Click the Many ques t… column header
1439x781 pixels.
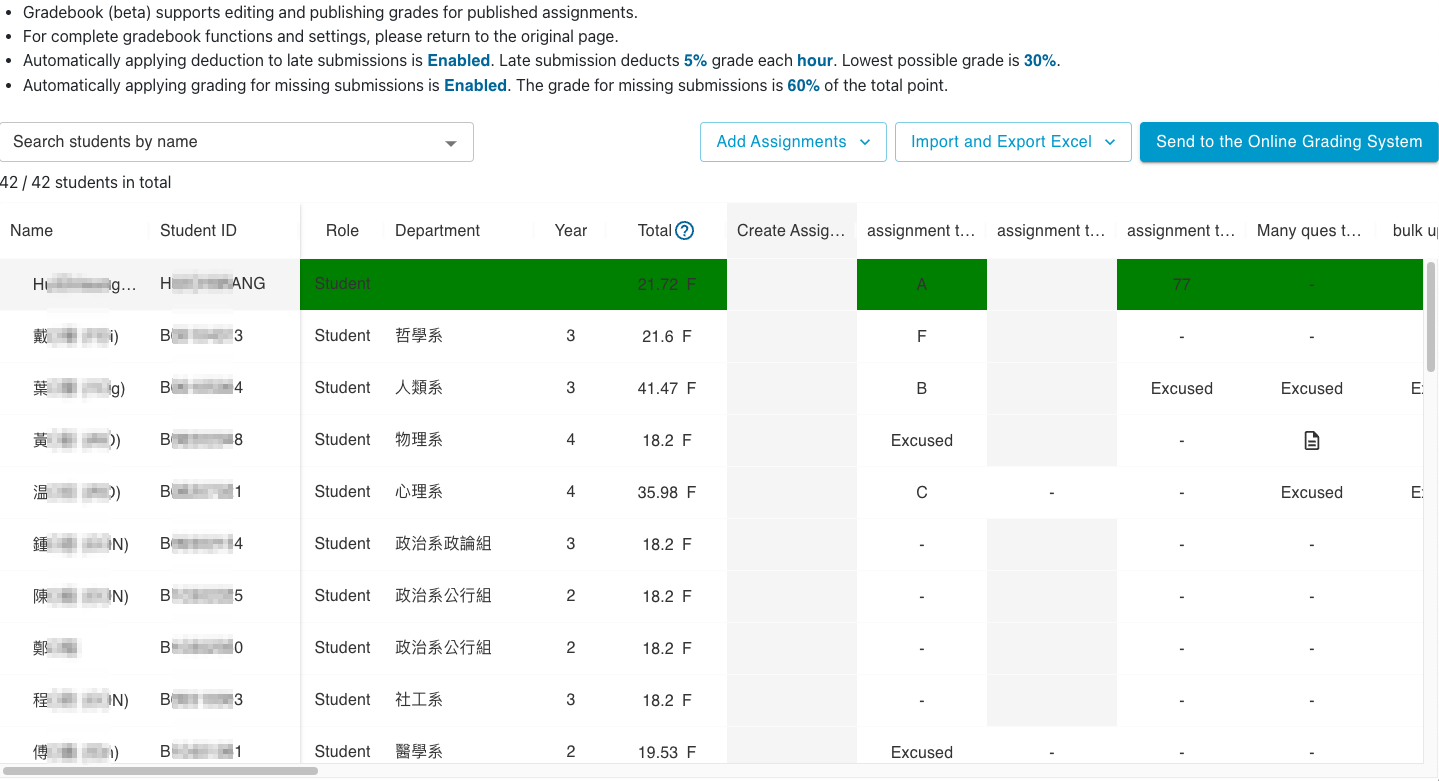pyautogui.click(x=1309, y=231)
